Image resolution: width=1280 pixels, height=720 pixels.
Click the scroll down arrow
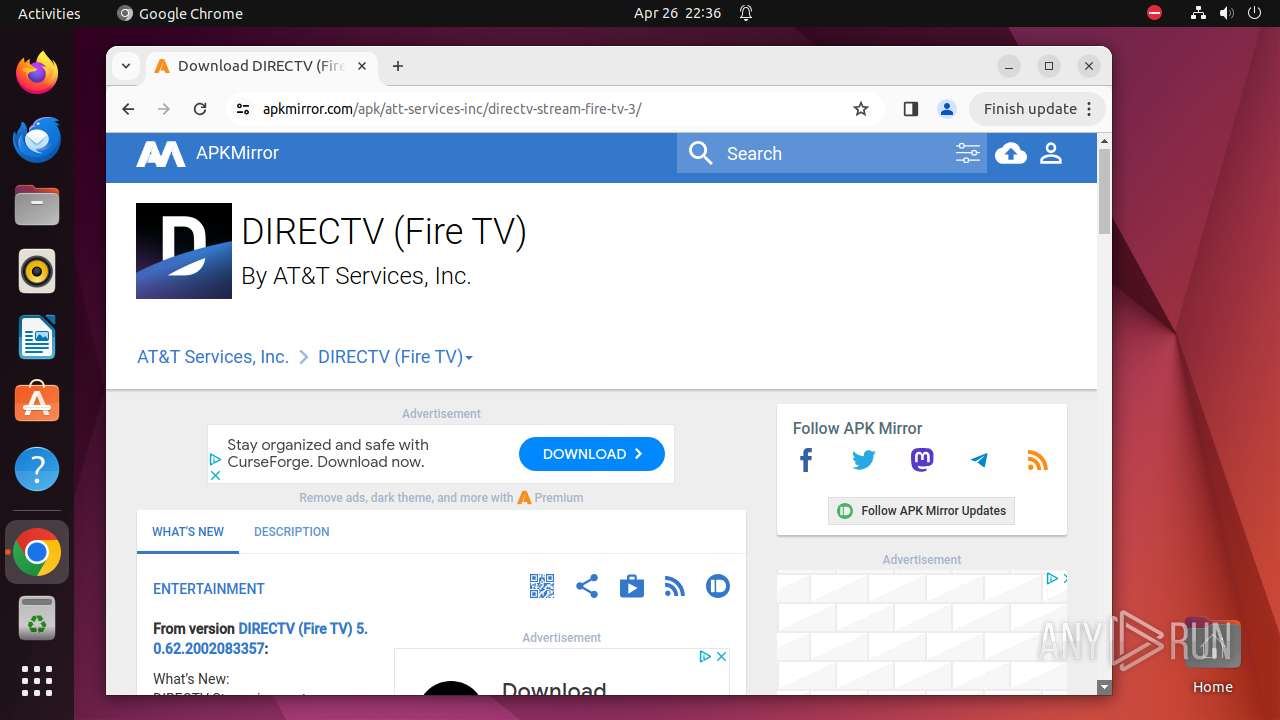coord(1104,687)
